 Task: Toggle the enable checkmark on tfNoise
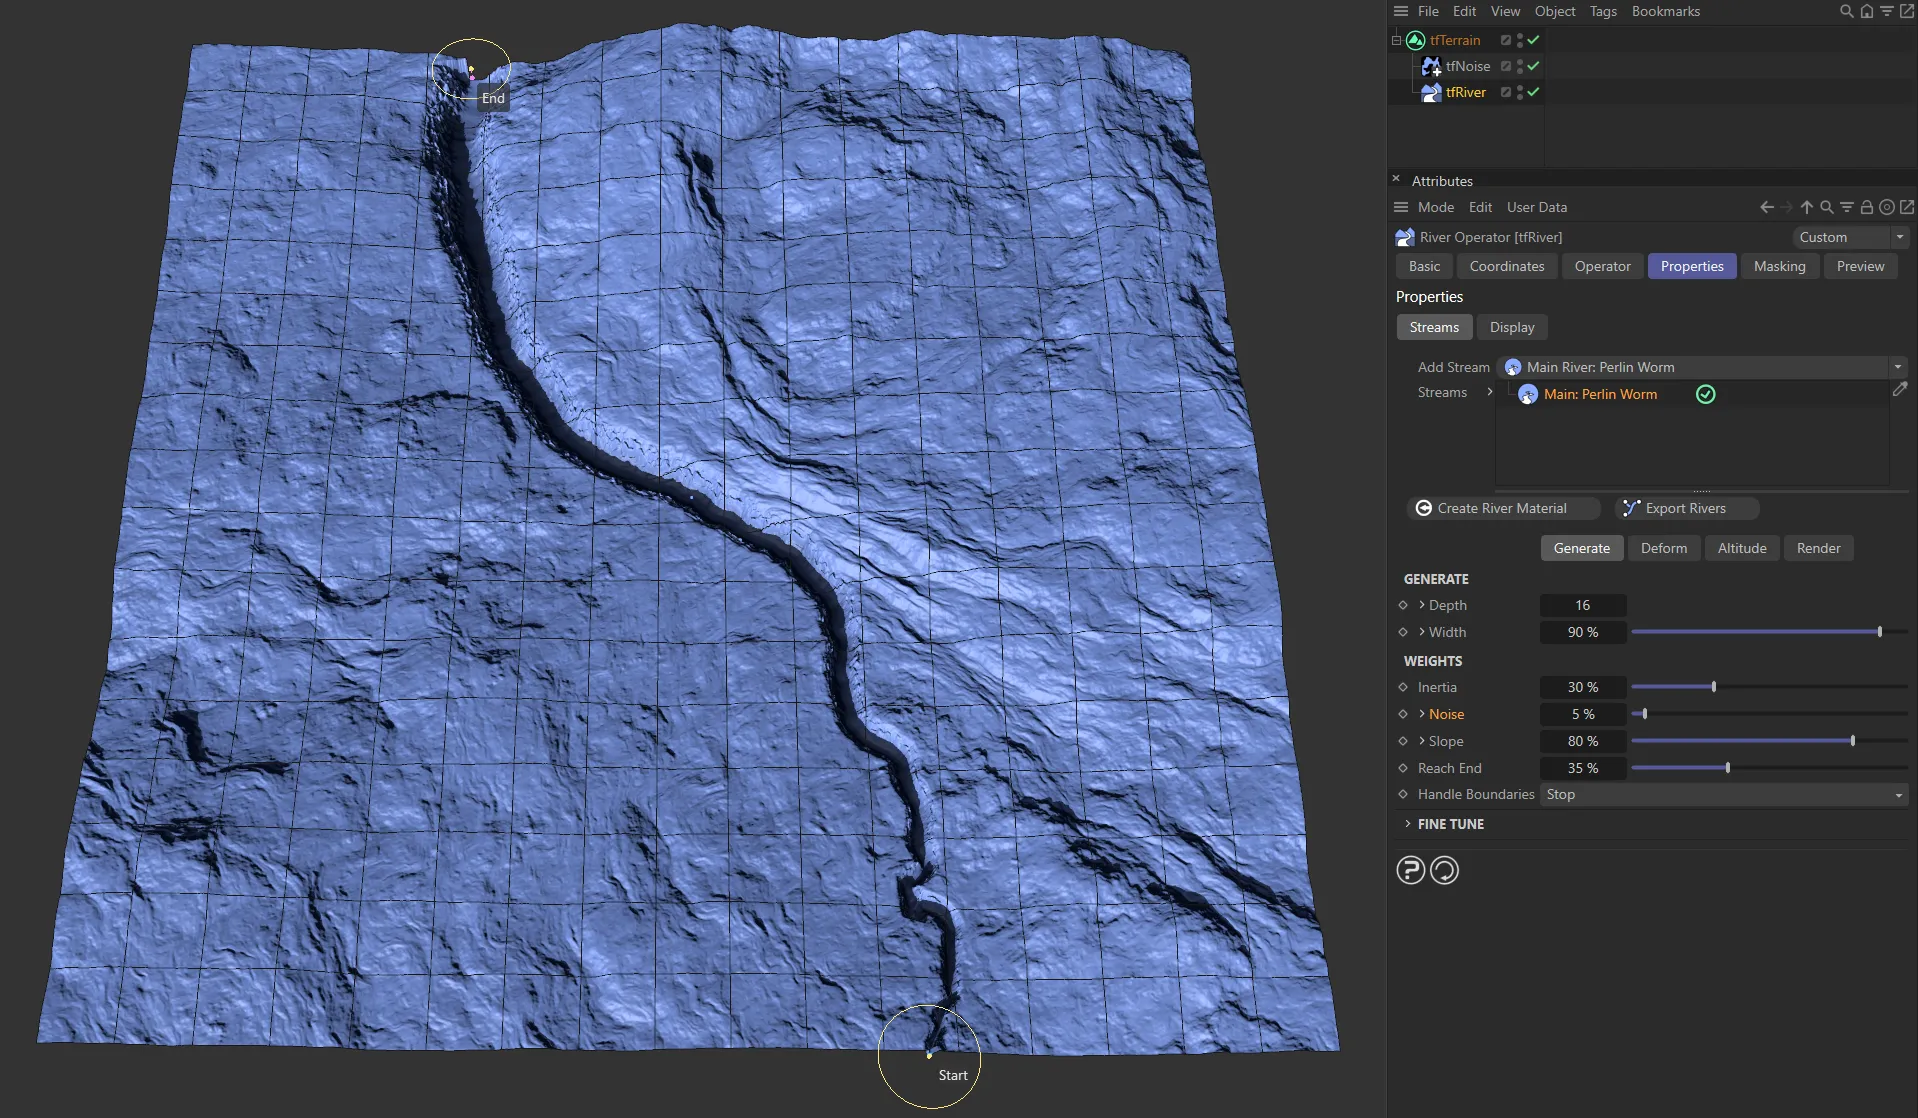[x=1531, y=66]
